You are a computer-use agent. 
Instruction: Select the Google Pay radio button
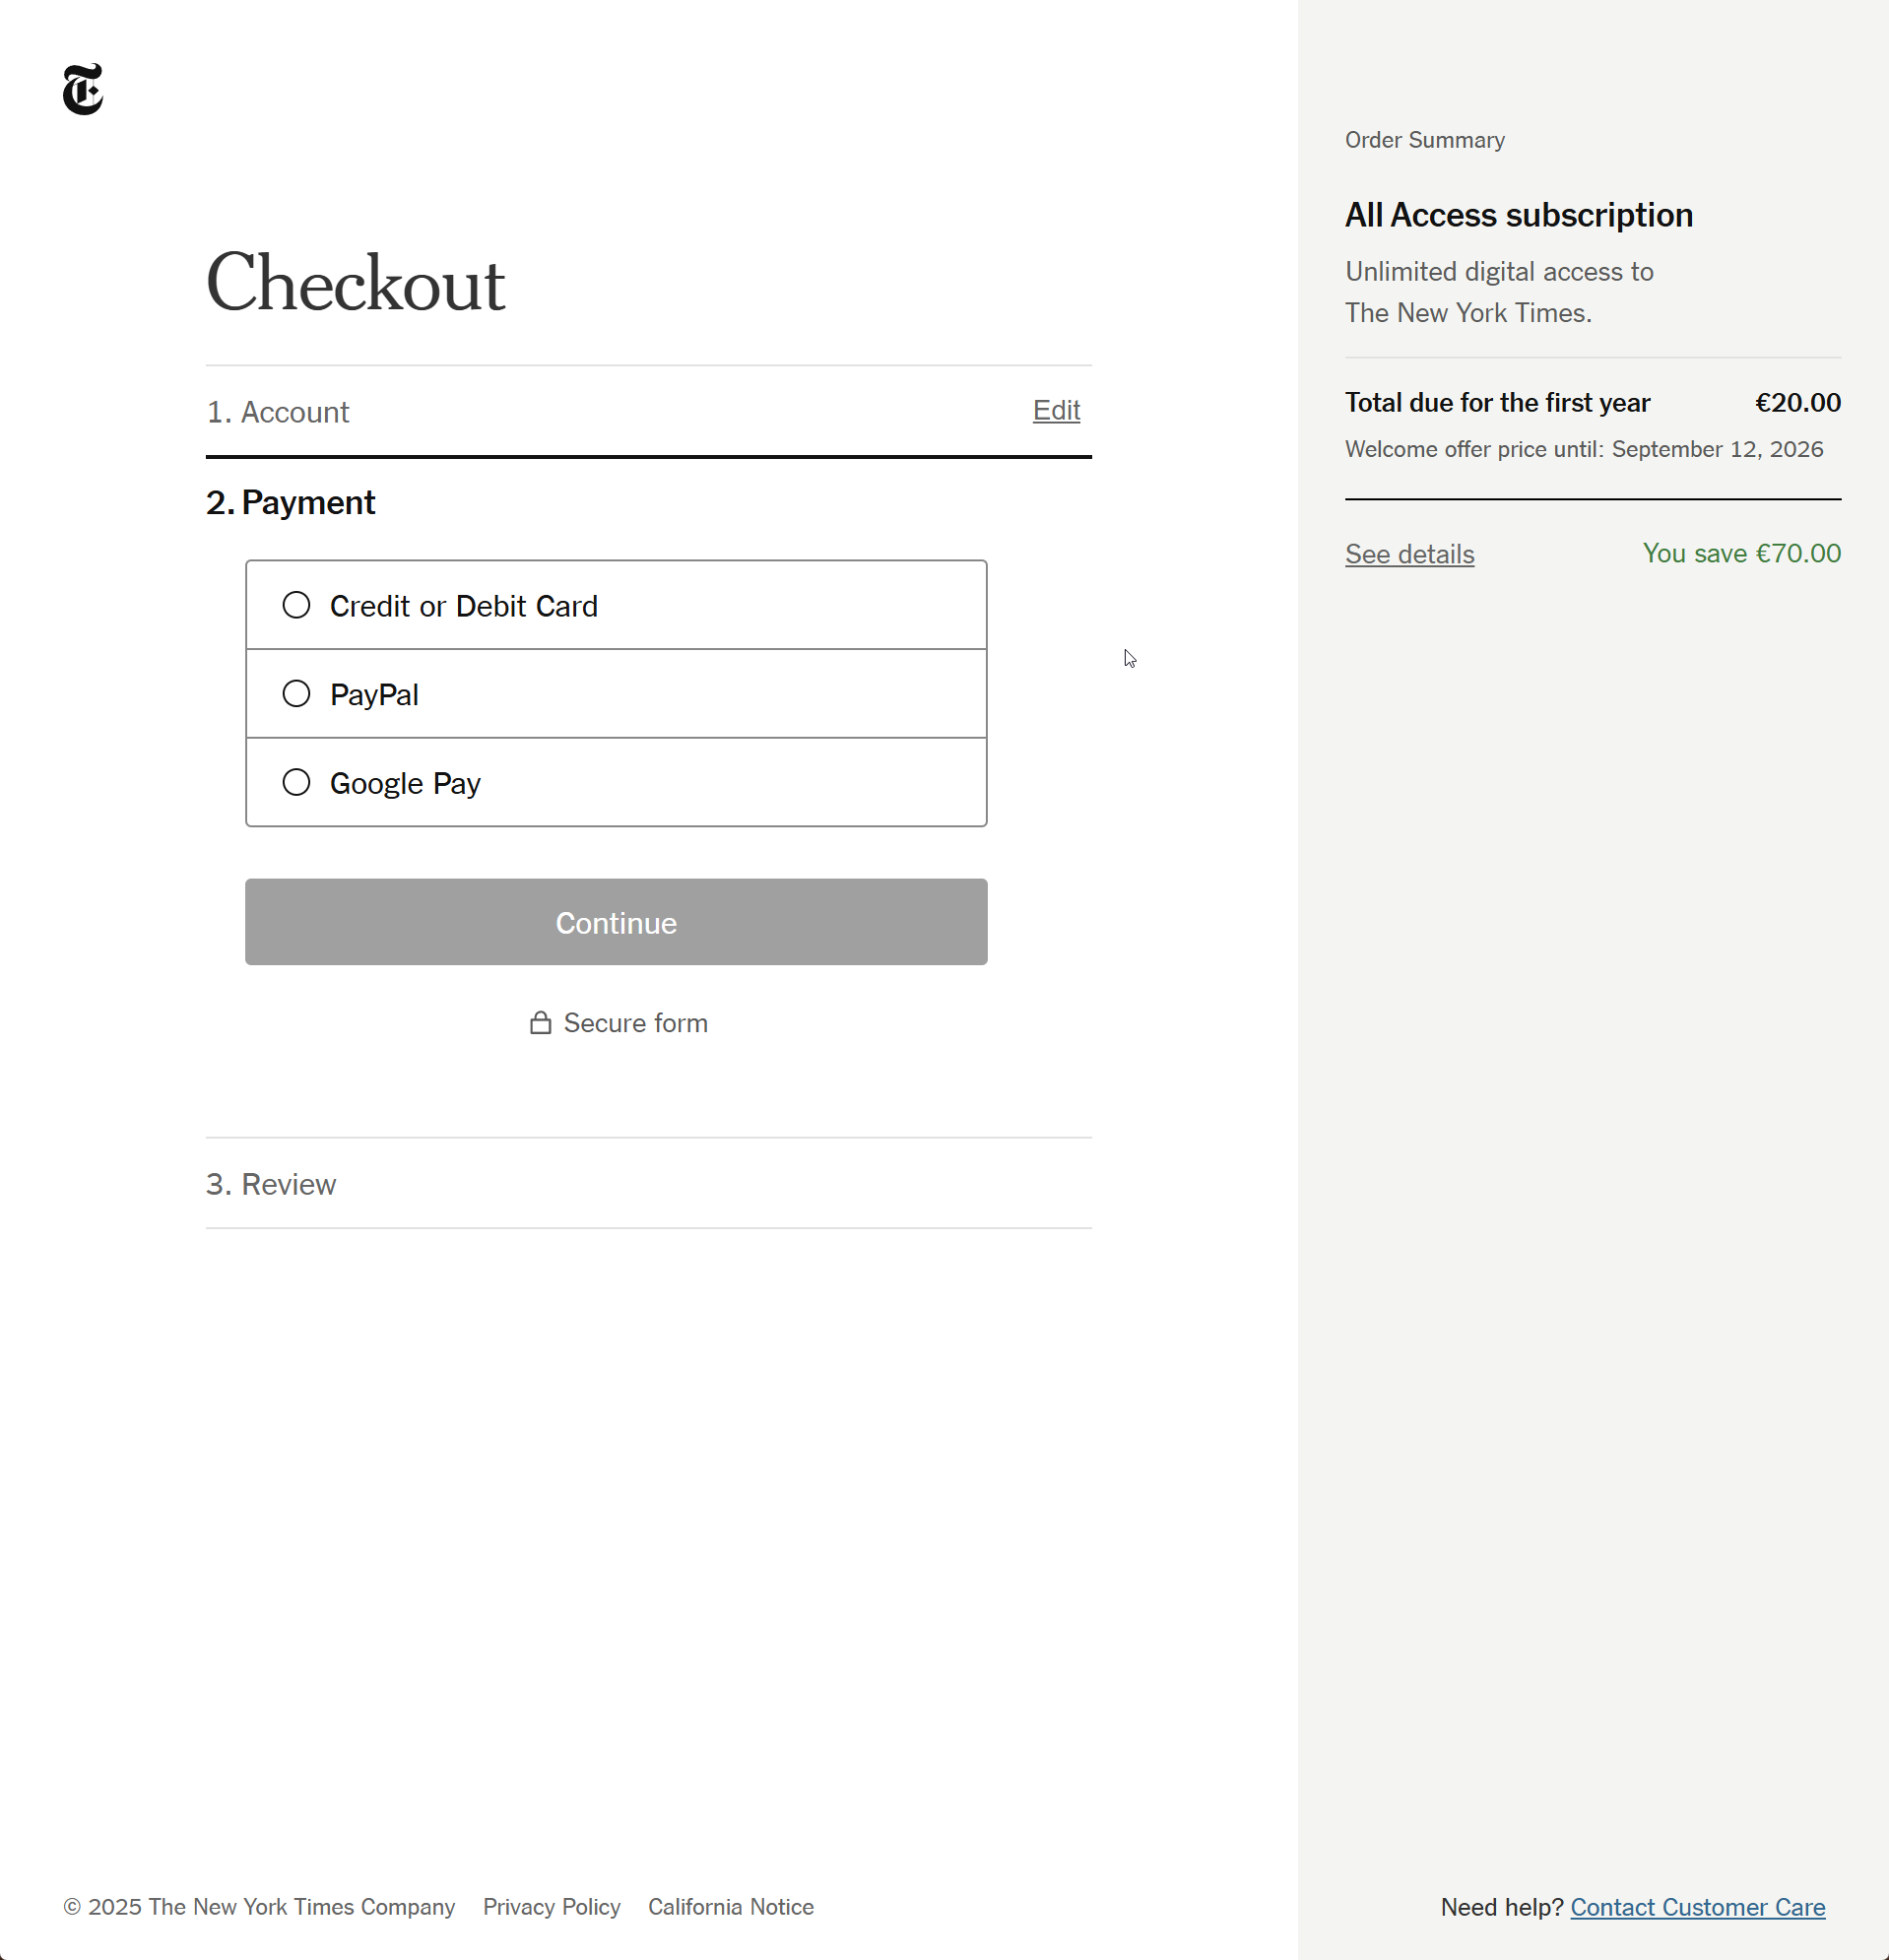(x=296, y=782)
